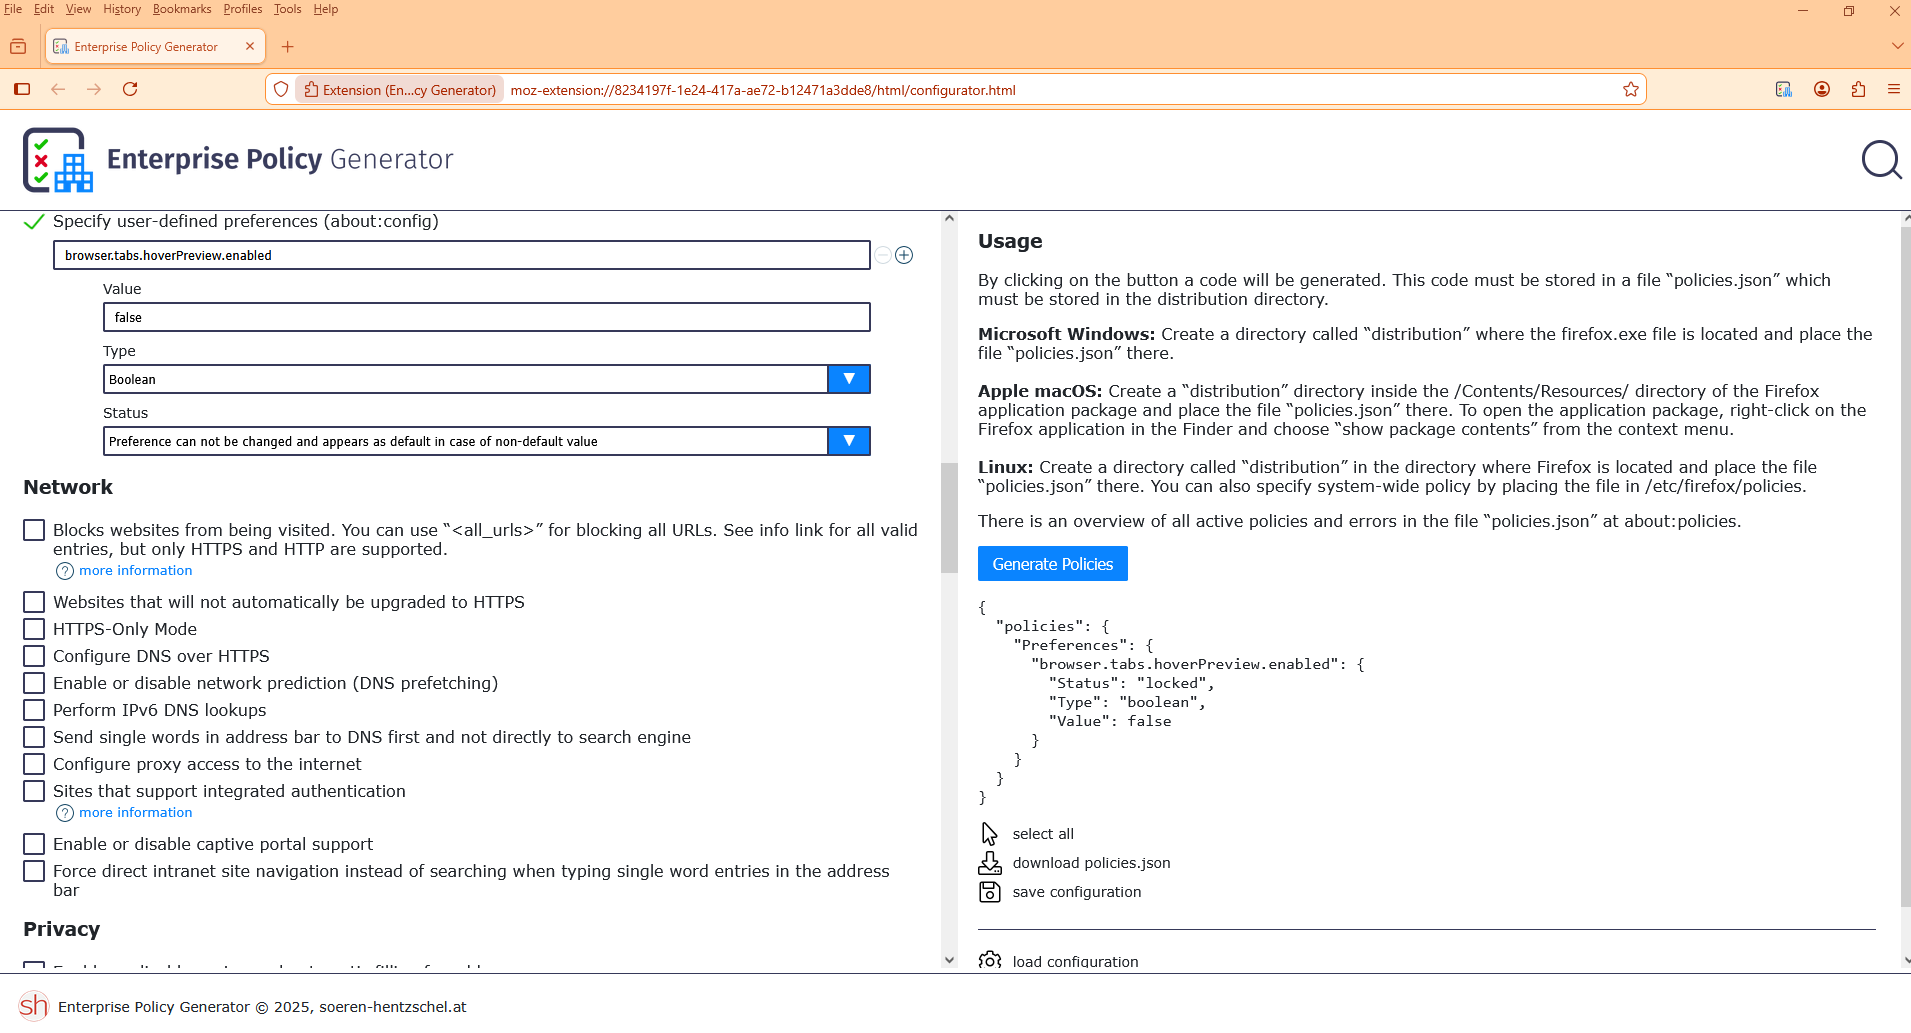The image size is (1911, 1033).
Task: Bookmark this page with the star icon
Action: (x=1631, y=90)
